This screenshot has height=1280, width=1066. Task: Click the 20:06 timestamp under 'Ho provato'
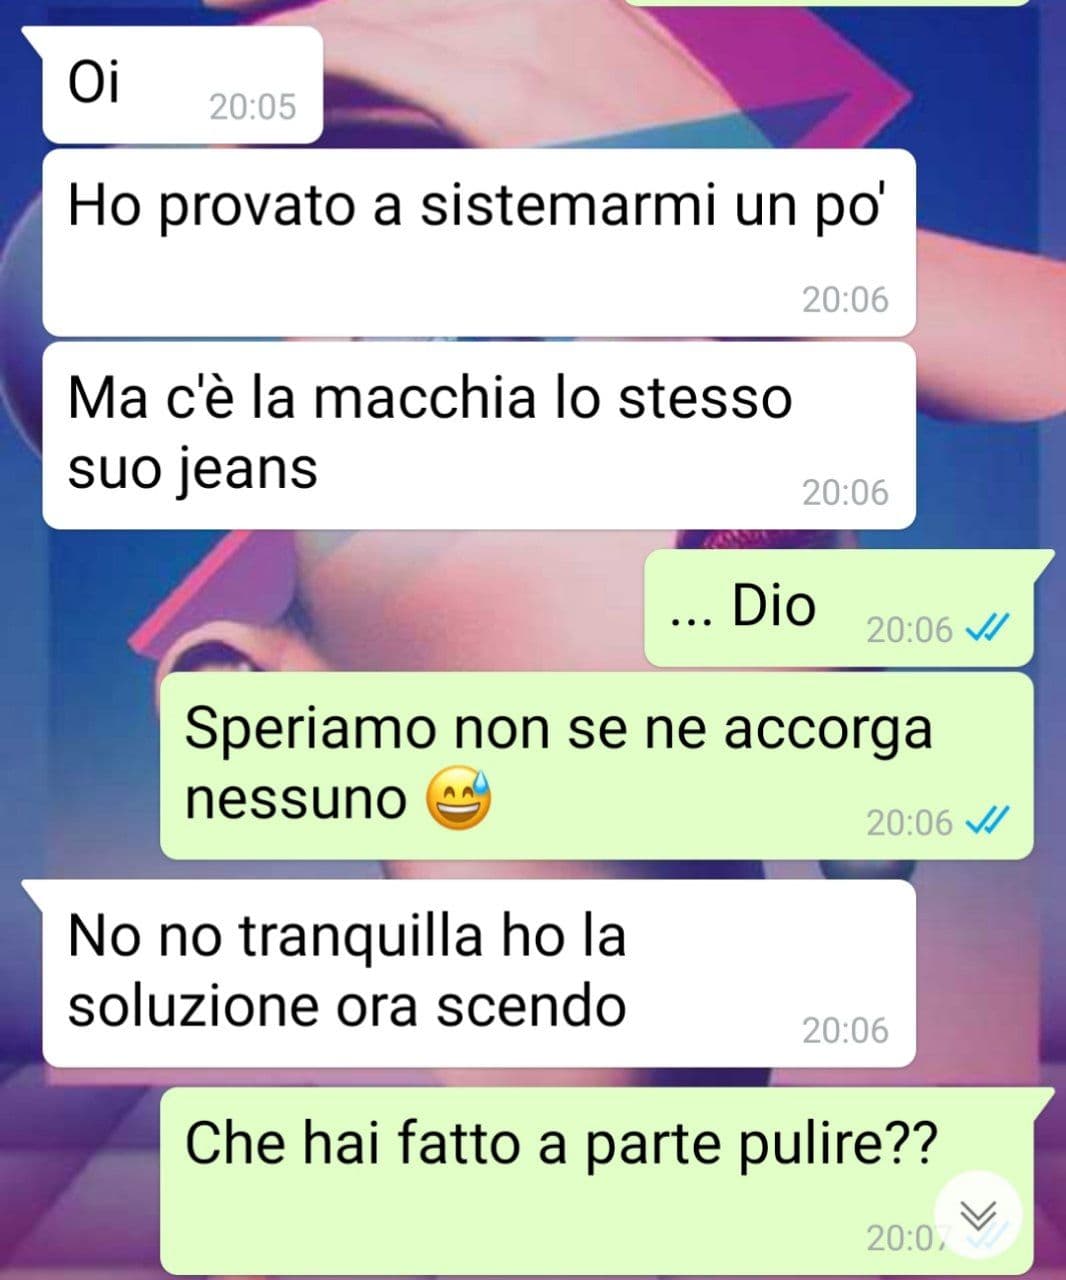point(845,299)
